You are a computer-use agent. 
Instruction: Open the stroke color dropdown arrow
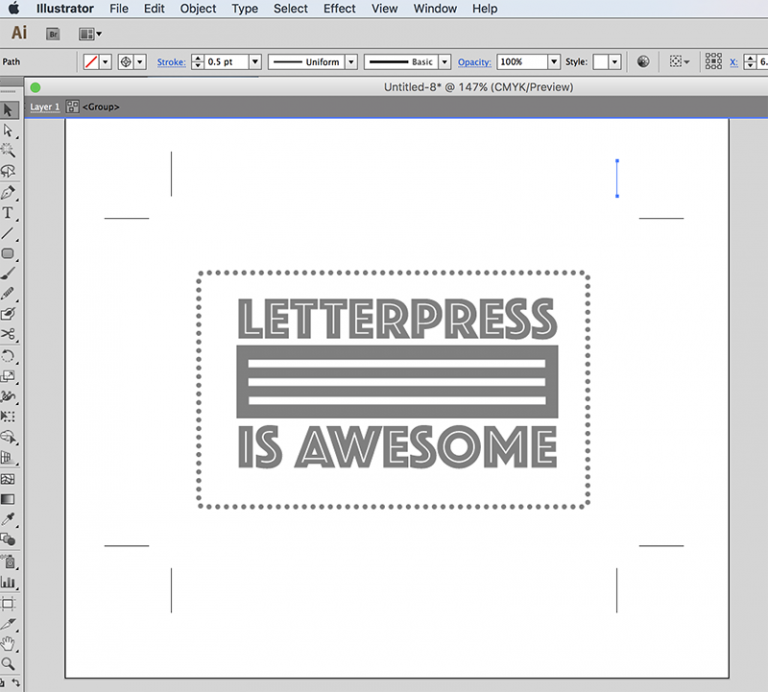(140, 62)
